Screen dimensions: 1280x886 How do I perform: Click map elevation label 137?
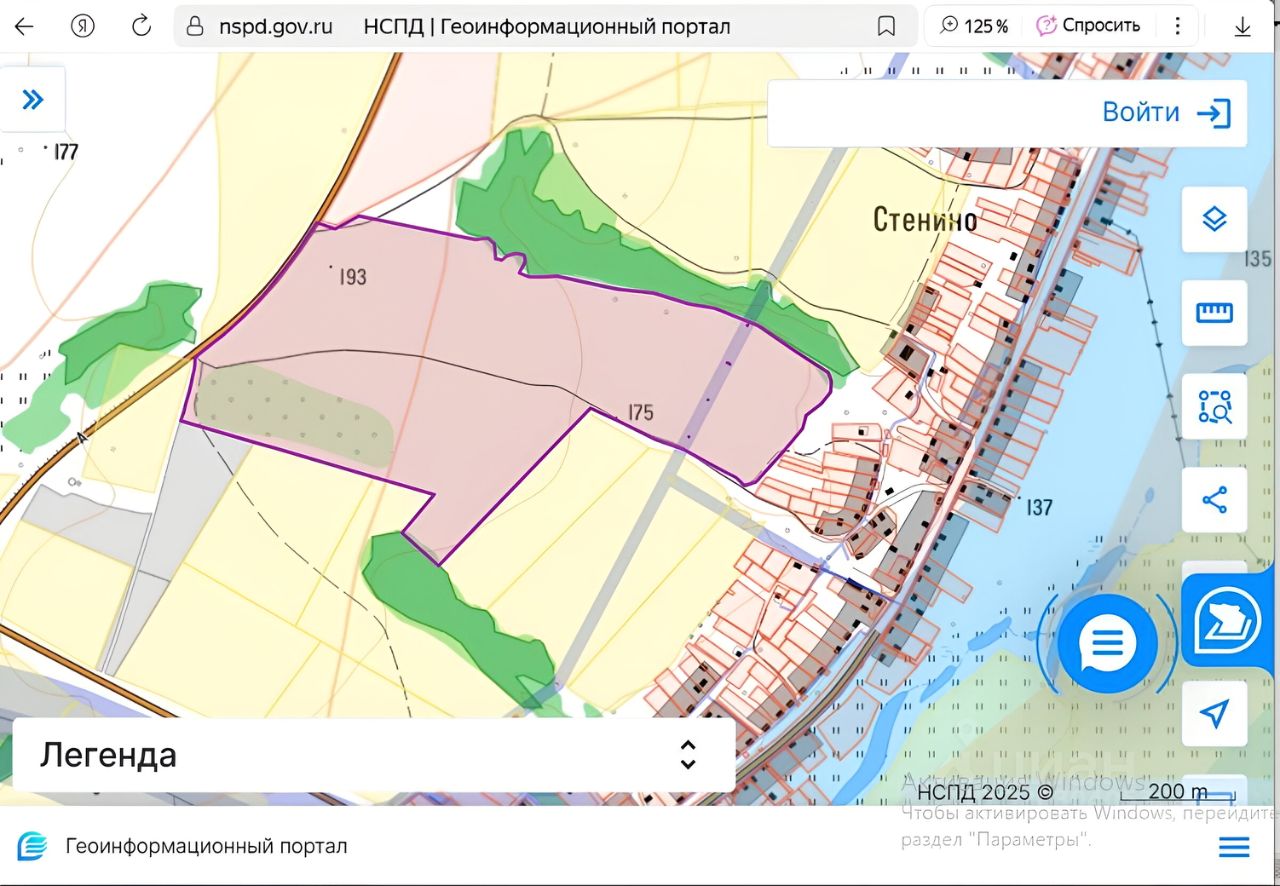pyautogui.click(x=1039, y=507)
